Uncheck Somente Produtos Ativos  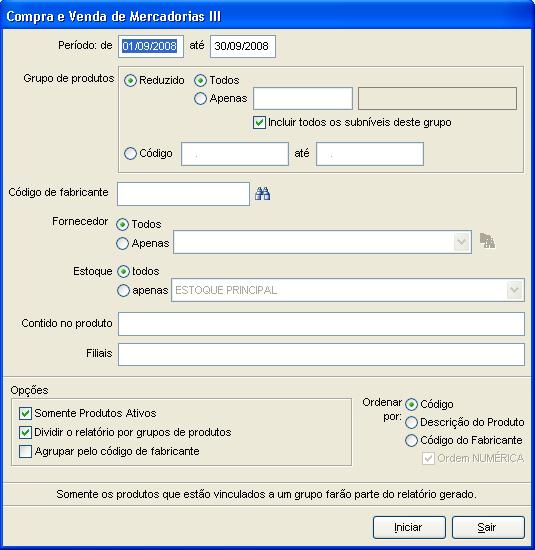tap(25, 413)
